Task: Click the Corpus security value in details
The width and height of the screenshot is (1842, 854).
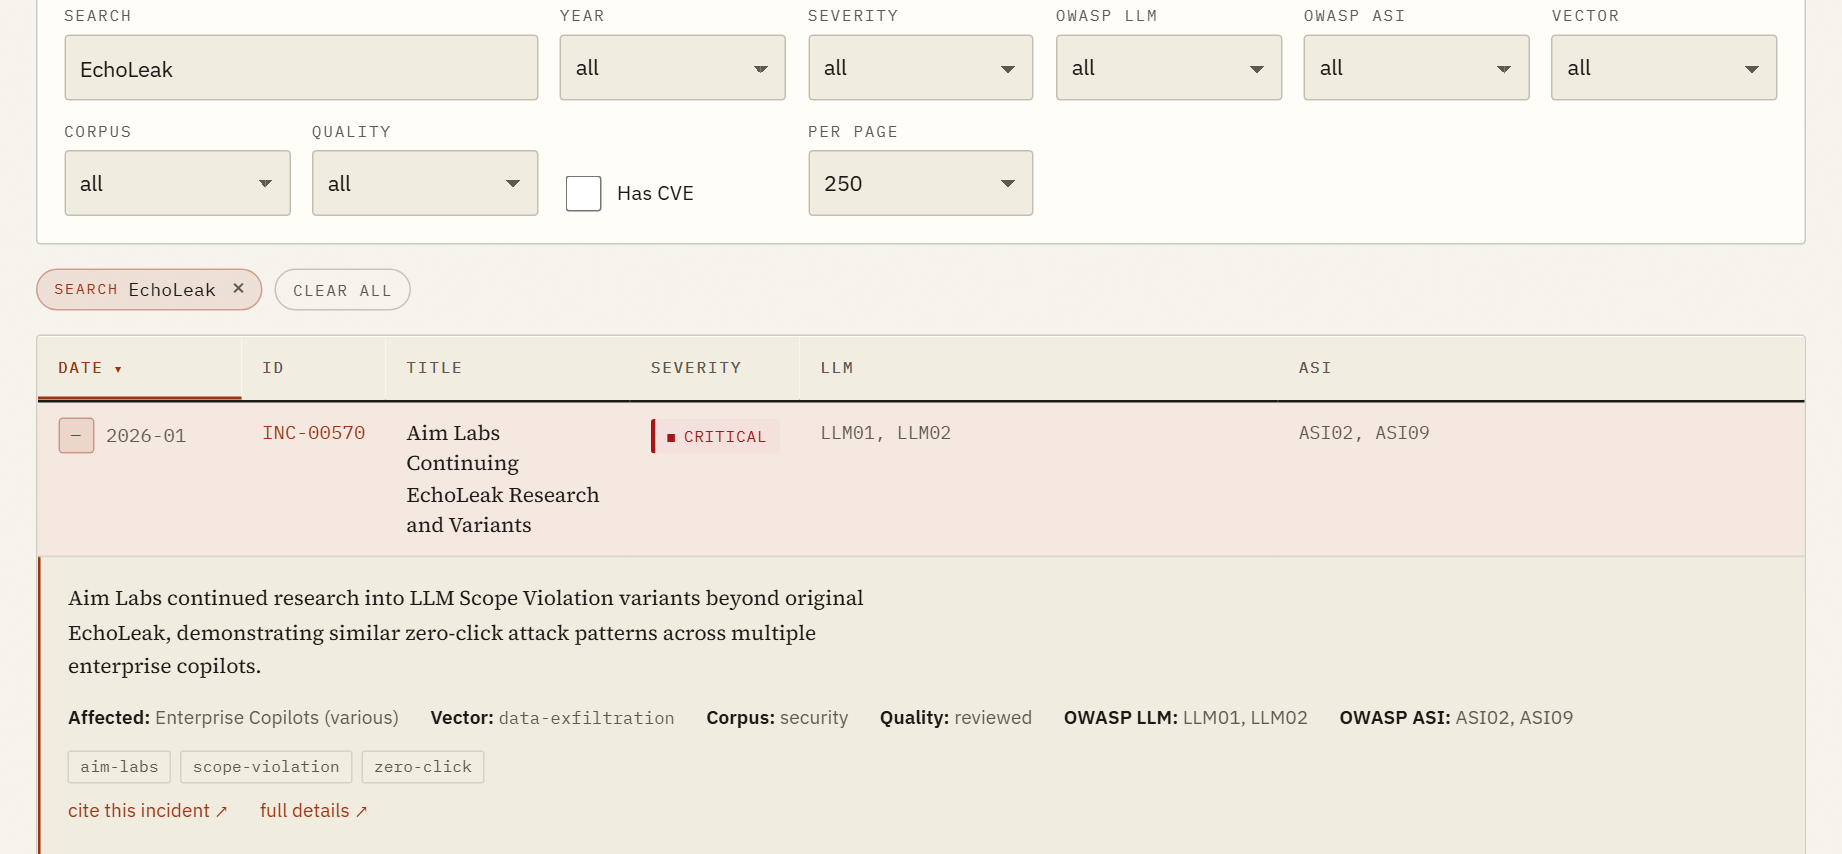Action: (x=814, y=718)
